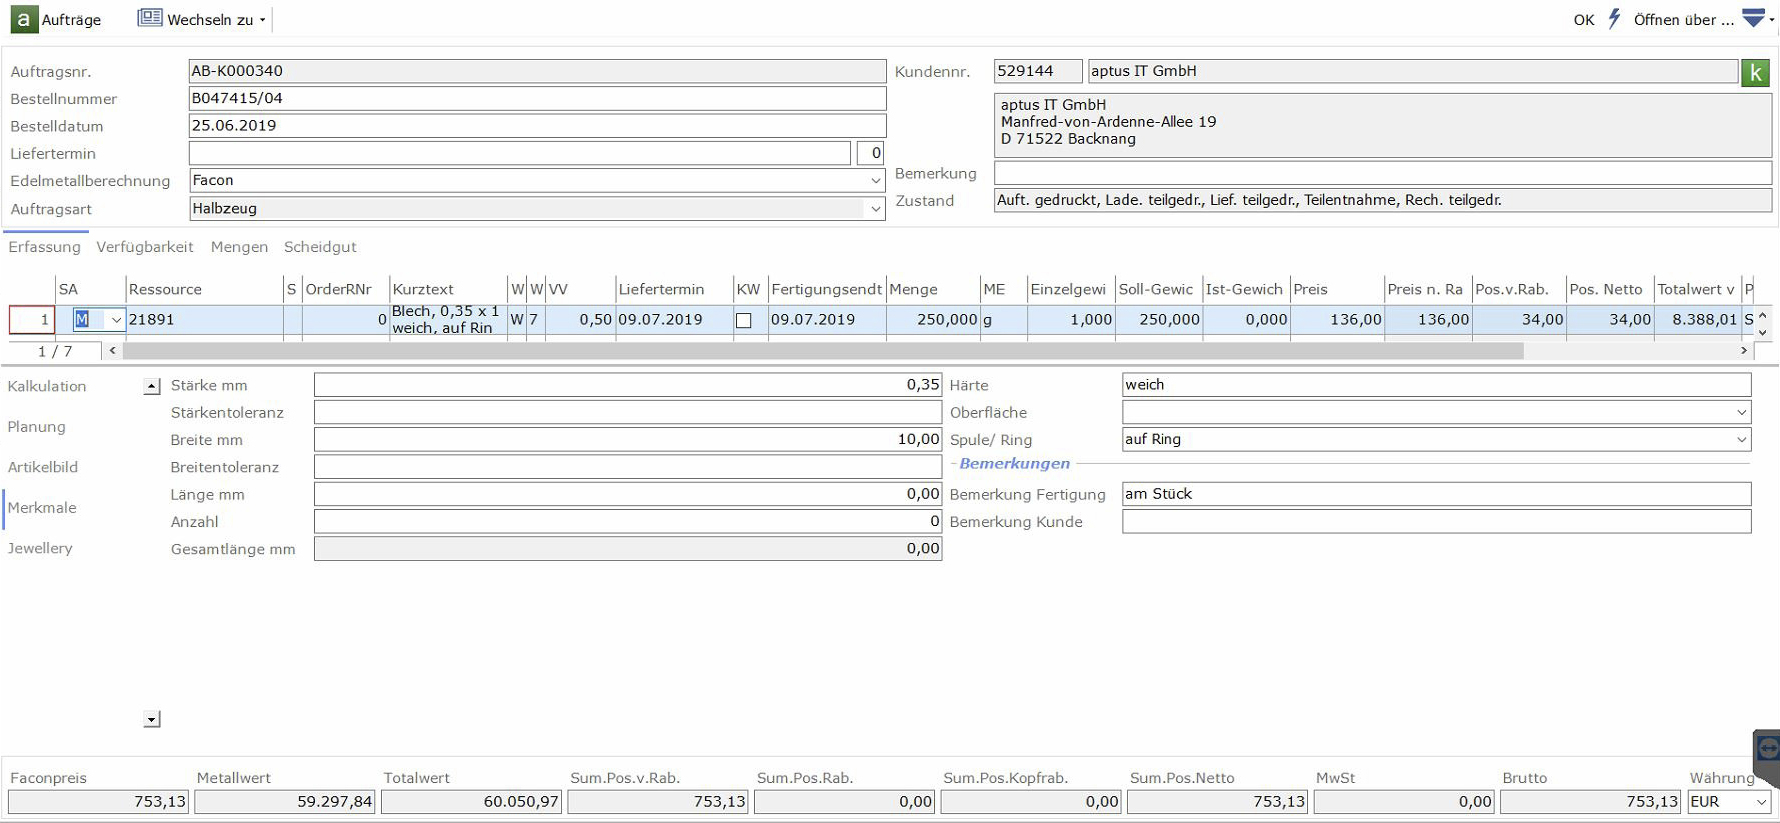Open the SA dropdown in row 1

116,320
